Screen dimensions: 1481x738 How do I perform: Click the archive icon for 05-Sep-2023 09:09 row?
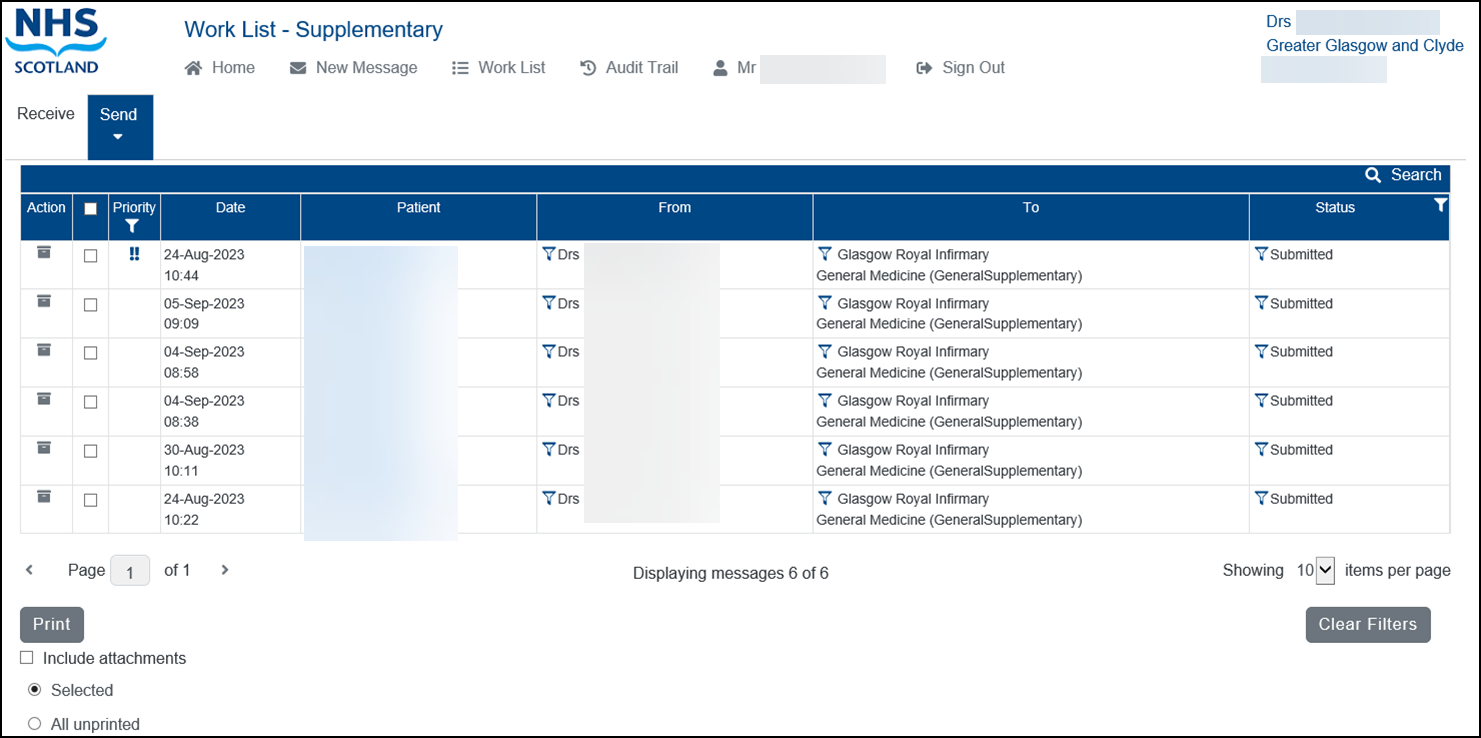[44, 301]
